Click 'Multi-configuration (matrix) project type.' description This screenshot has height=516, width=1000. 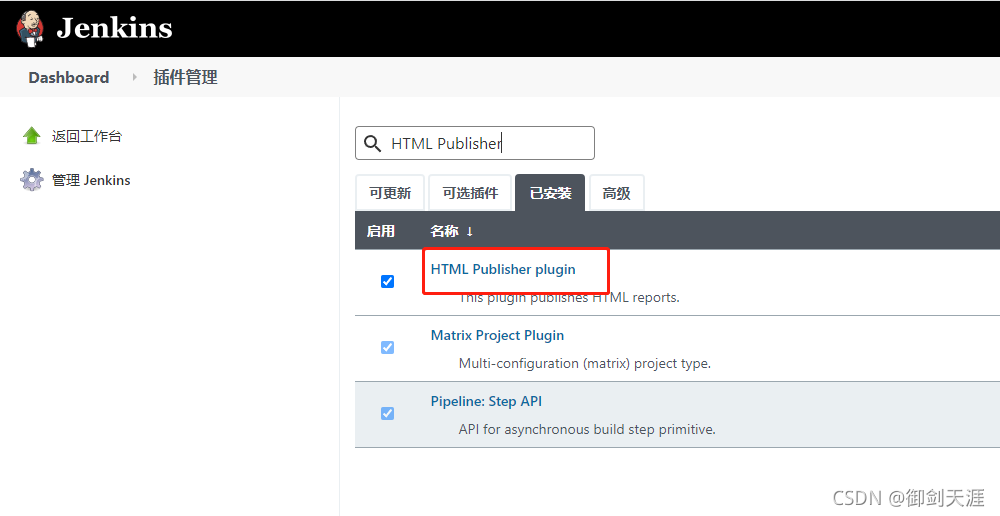(585, 364)
